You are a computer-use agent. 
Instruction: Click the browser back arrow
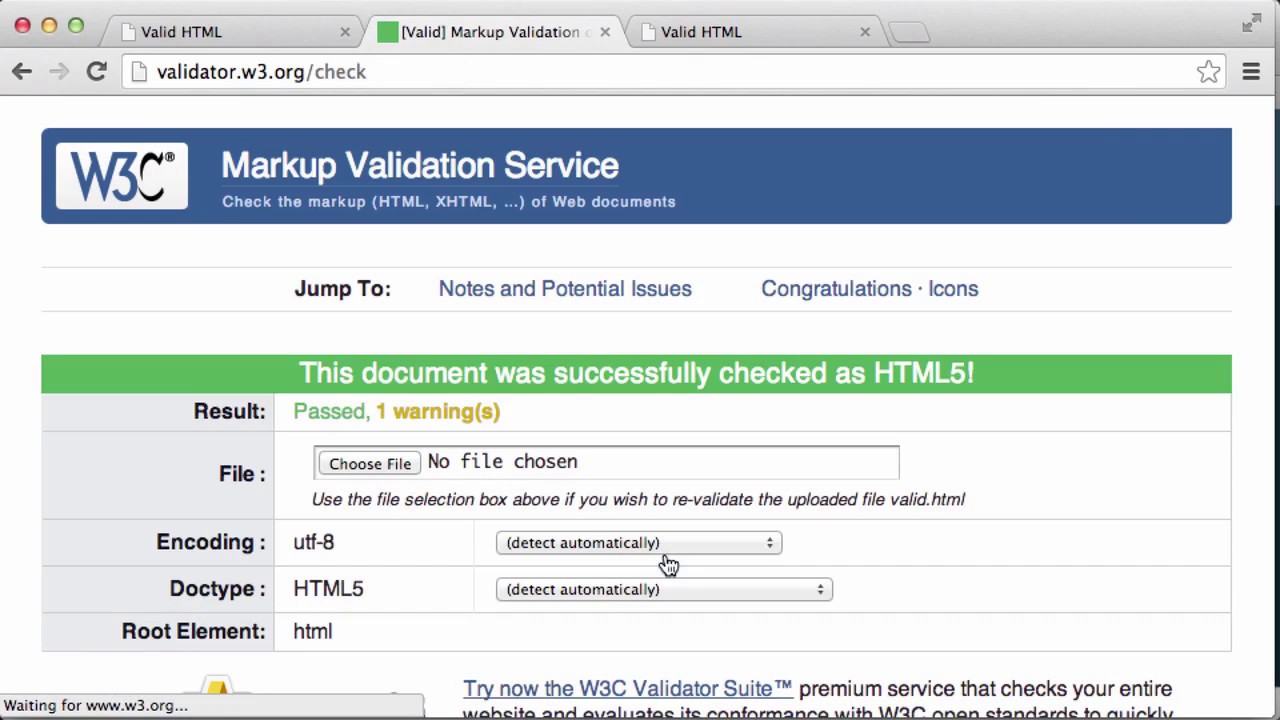22,71
